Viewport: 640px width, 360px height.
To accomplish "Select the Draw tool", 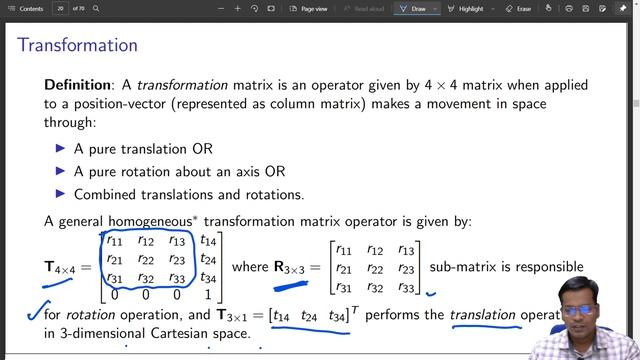I will [413, 9].
